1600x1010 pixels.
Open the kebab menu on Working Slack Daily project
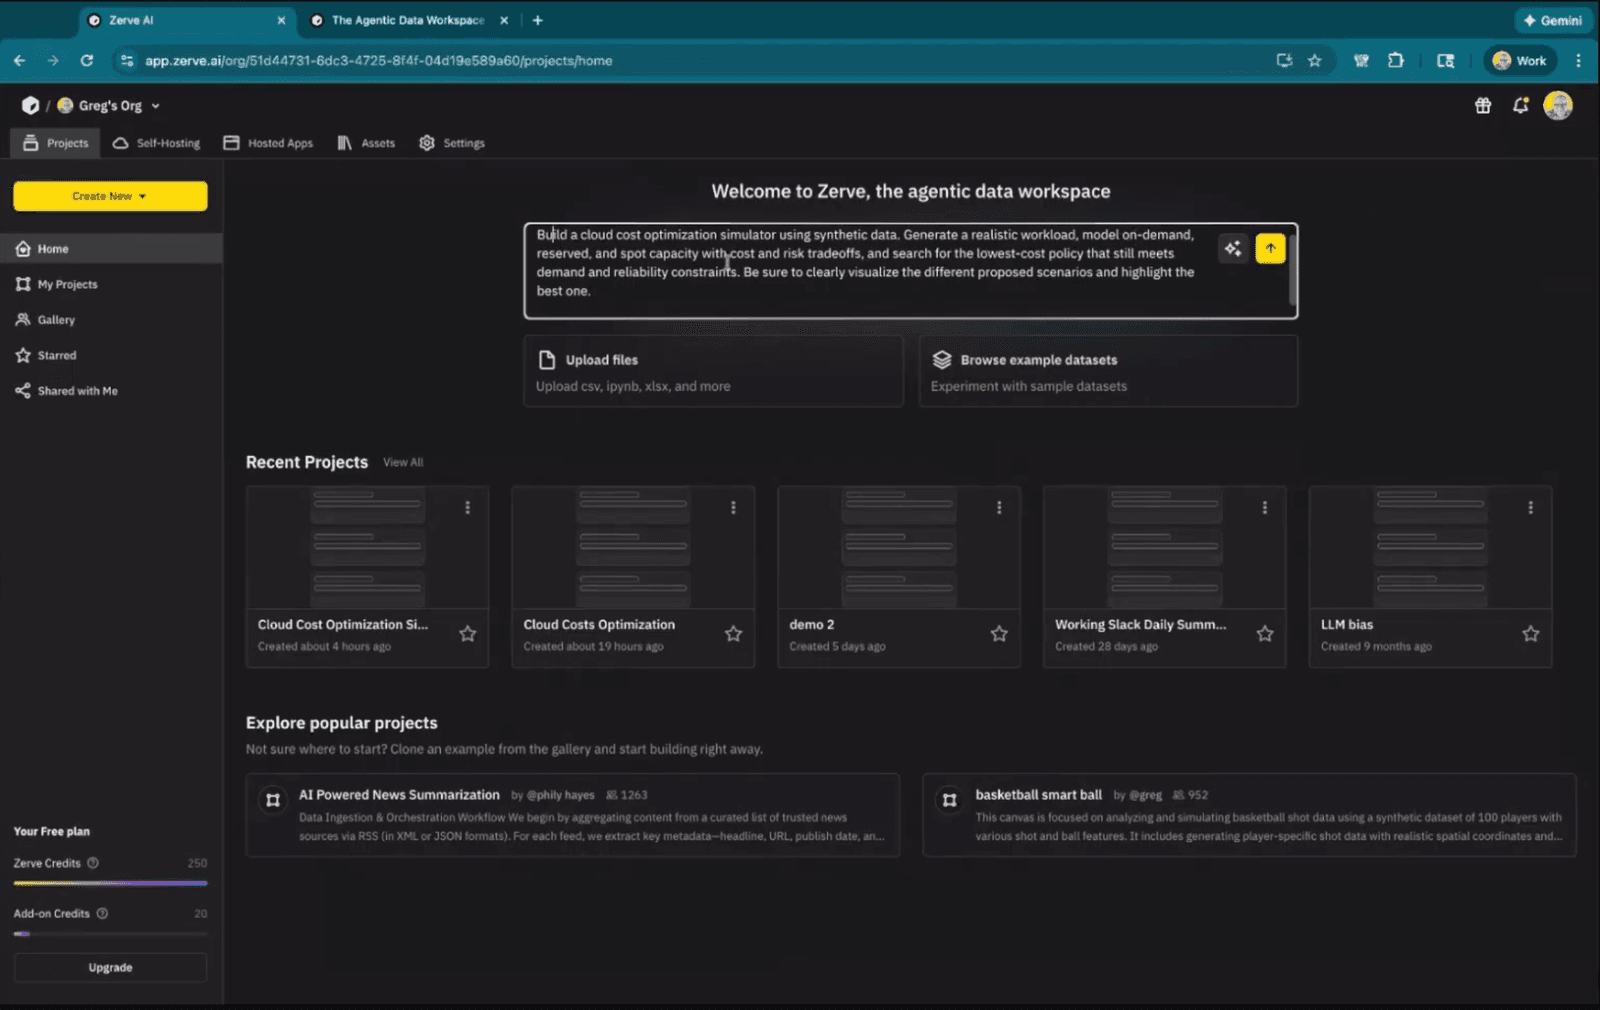[x=1265, y=507]
